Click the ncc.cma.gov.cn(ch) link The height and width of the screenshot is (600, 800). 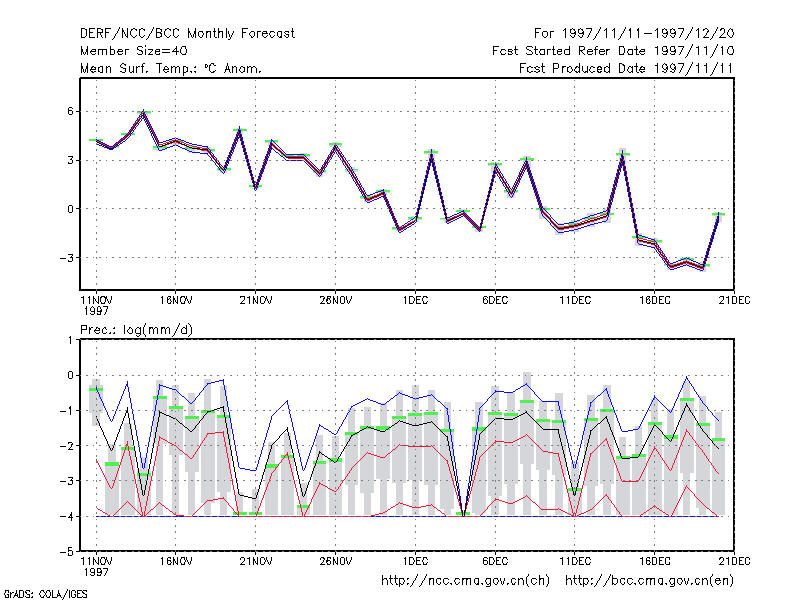(465, 581)
